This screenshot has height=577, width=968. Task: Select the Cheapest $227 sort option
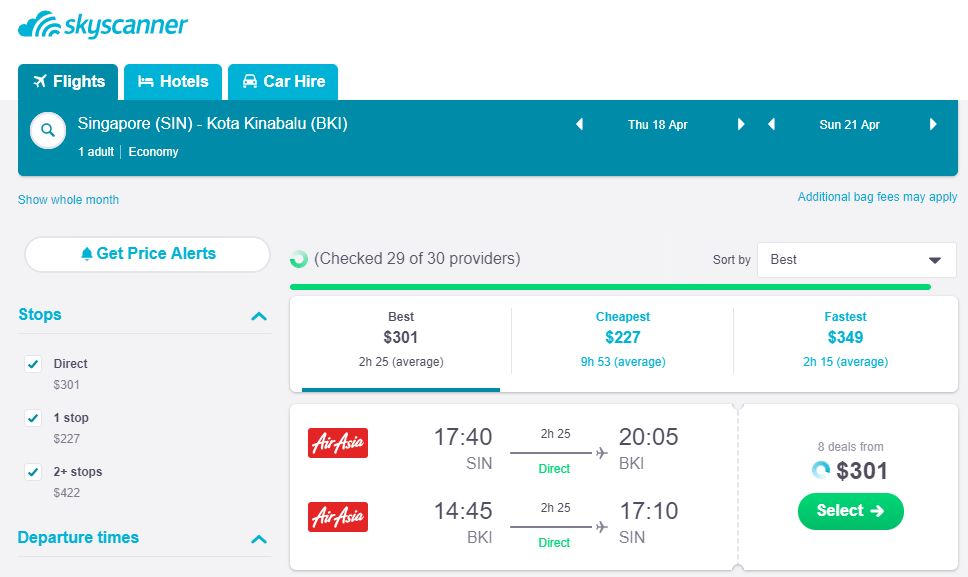coord(622,338)
